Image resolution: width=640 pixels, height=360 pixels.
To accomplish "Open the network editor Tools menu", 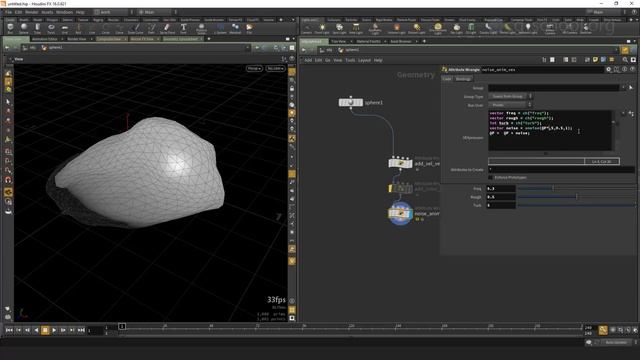I will (350, 60).
